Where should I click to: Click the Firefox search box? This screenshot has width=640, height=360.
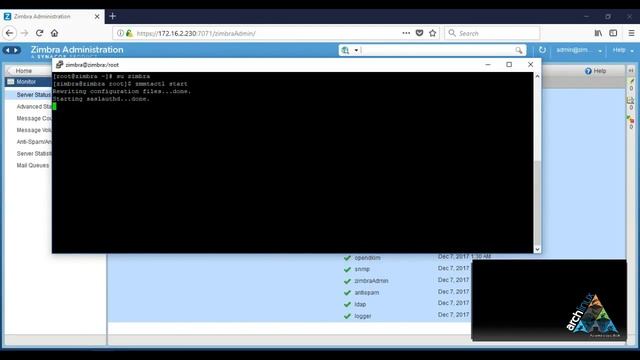point(492,33)
